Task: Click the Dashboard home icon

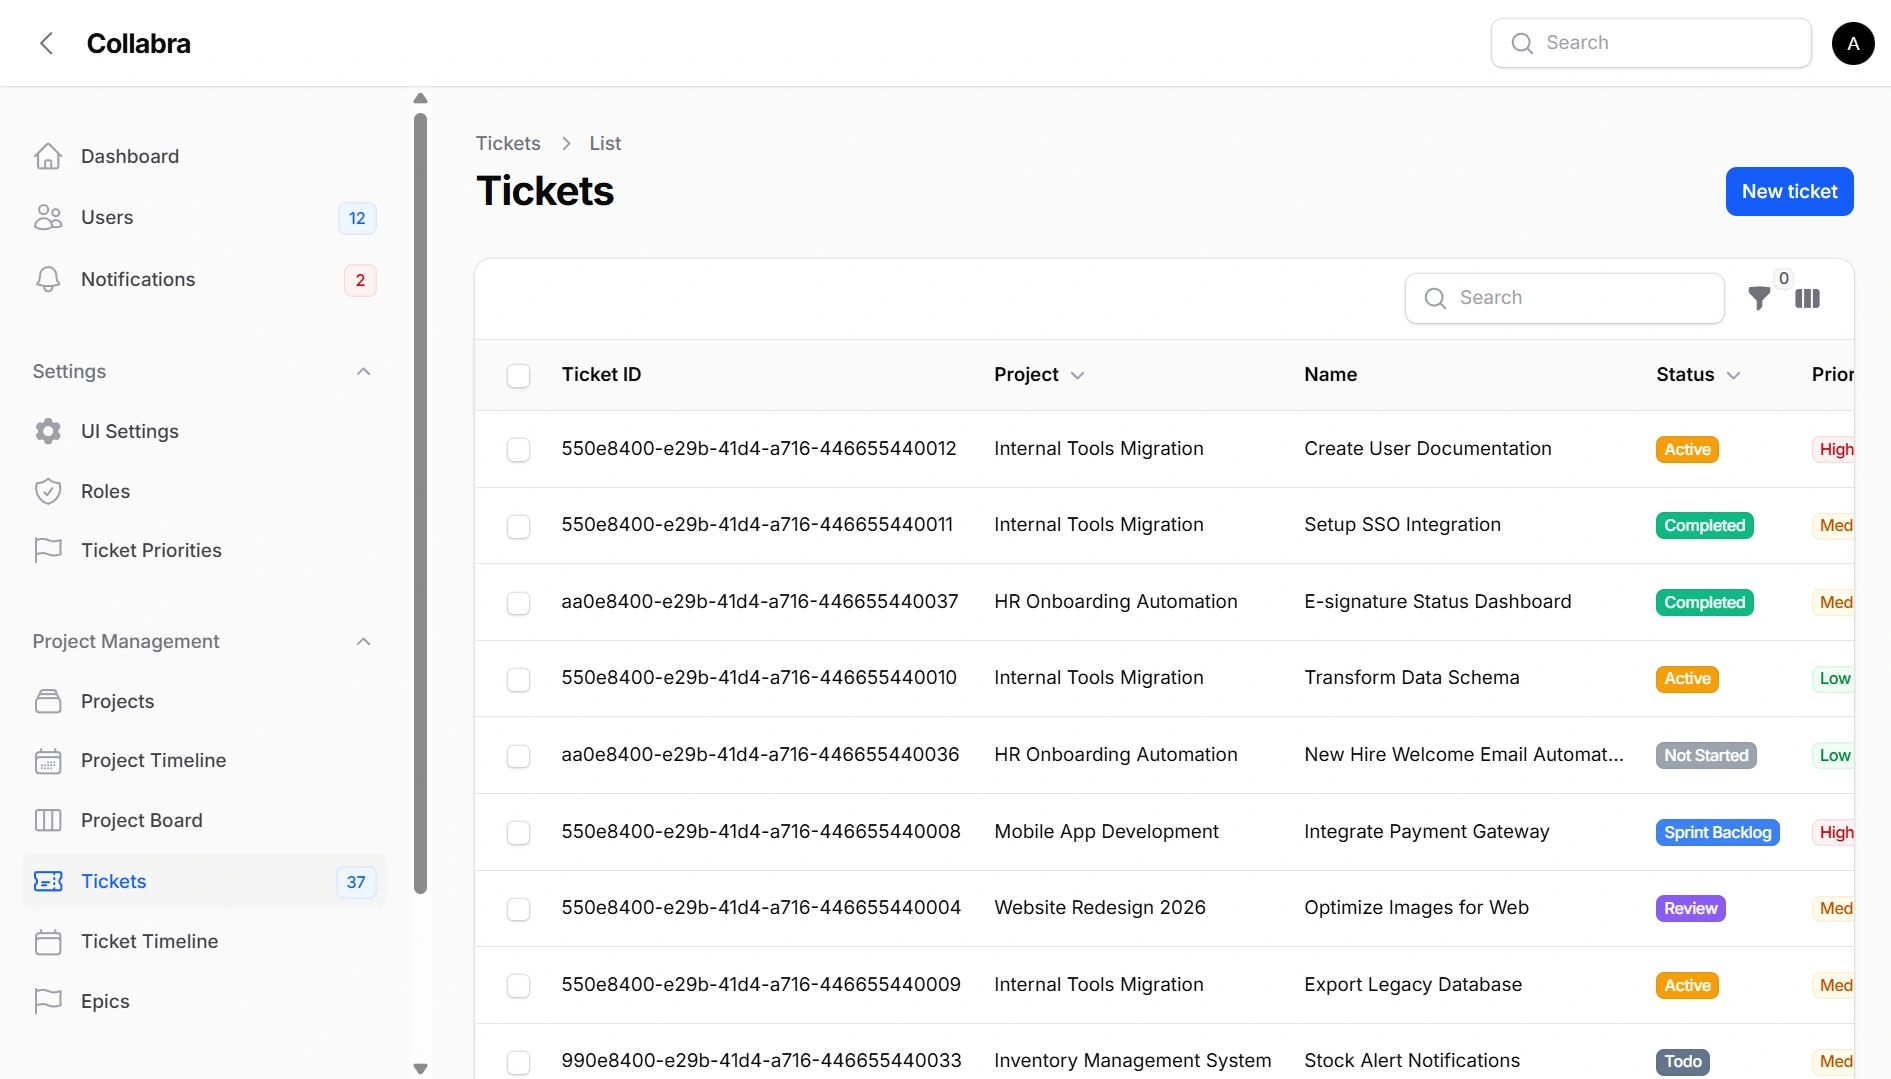Action: 48,156
